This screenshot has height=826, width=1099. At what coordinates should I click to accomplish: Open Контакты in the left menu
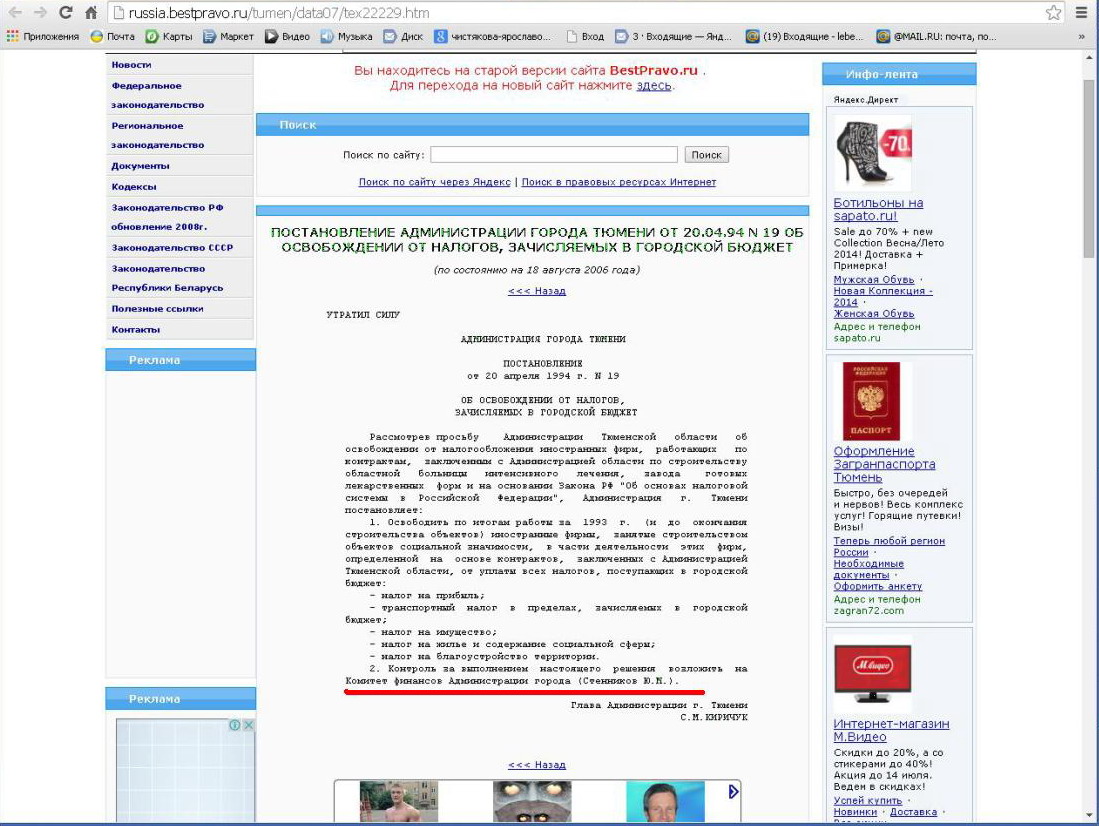[x=135, y=330]
